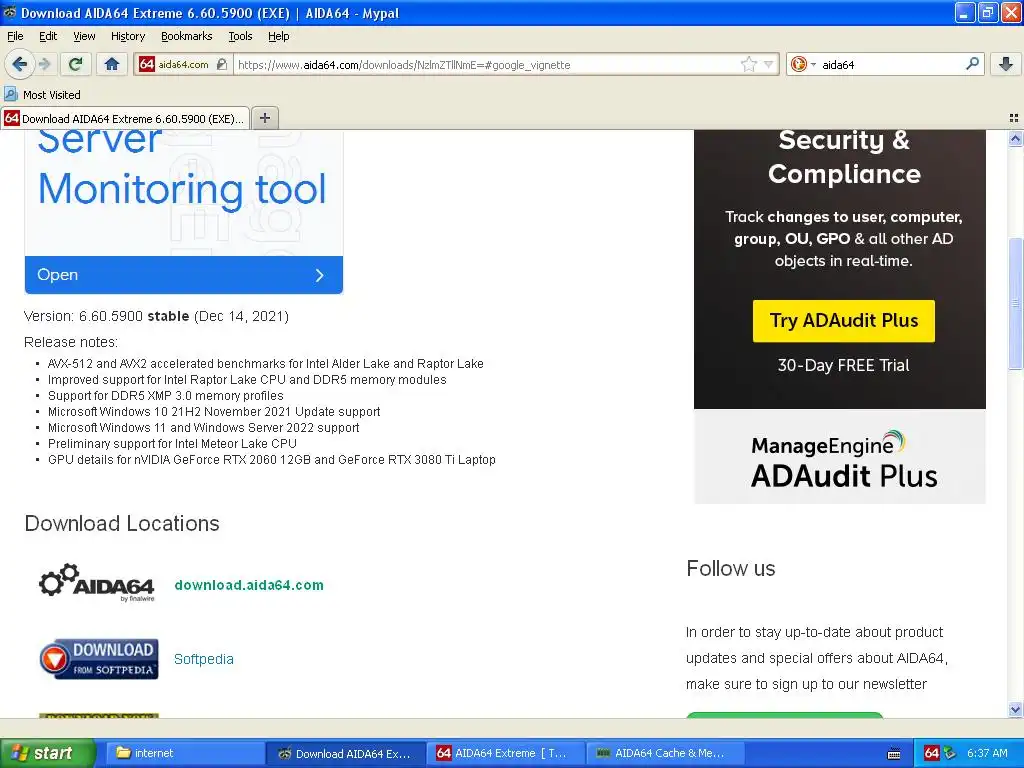Click the Version 6.60.5900 stable text
This screenshot has height=768, width=1024.
click(156, 316)
